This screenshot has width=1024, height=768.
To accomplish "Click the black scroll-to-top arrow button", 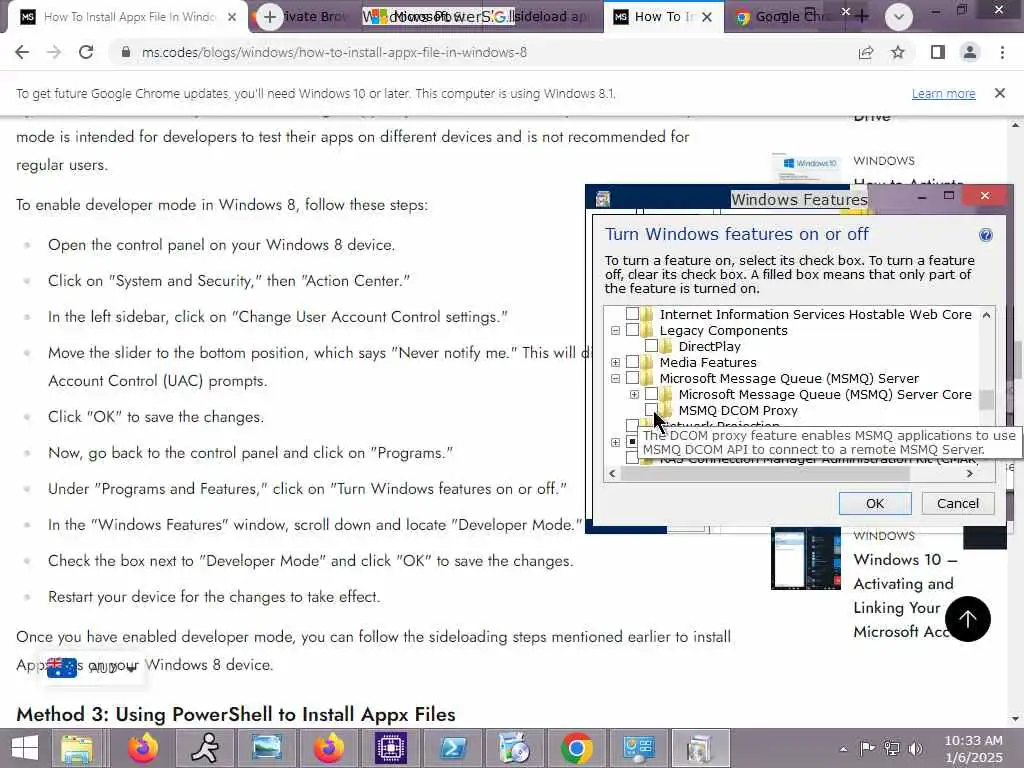I will click(x=967, y=618).
